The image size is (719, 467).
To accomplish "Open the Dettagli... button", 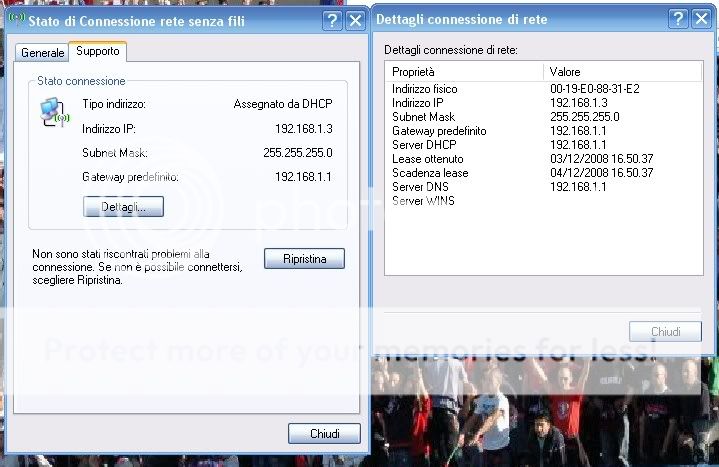I will (x=123, y=207).
